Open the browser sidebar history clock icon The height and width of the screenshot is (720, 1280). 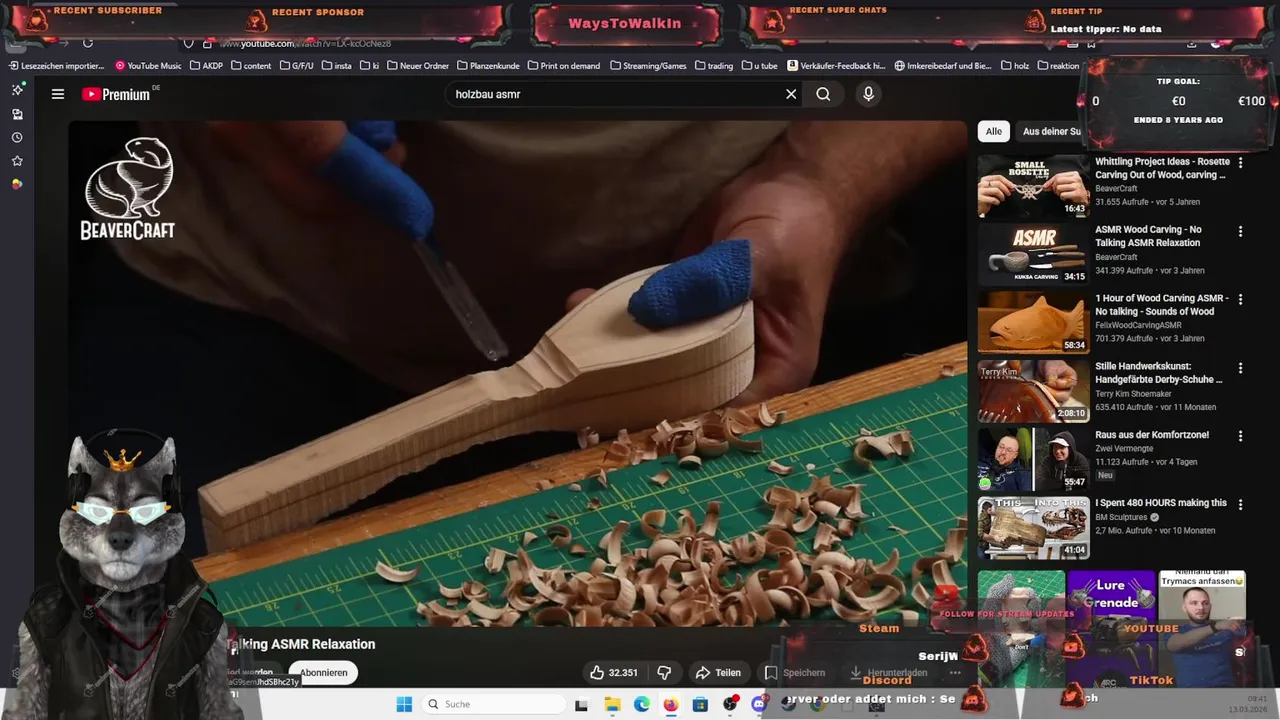[x=17, y=137]
